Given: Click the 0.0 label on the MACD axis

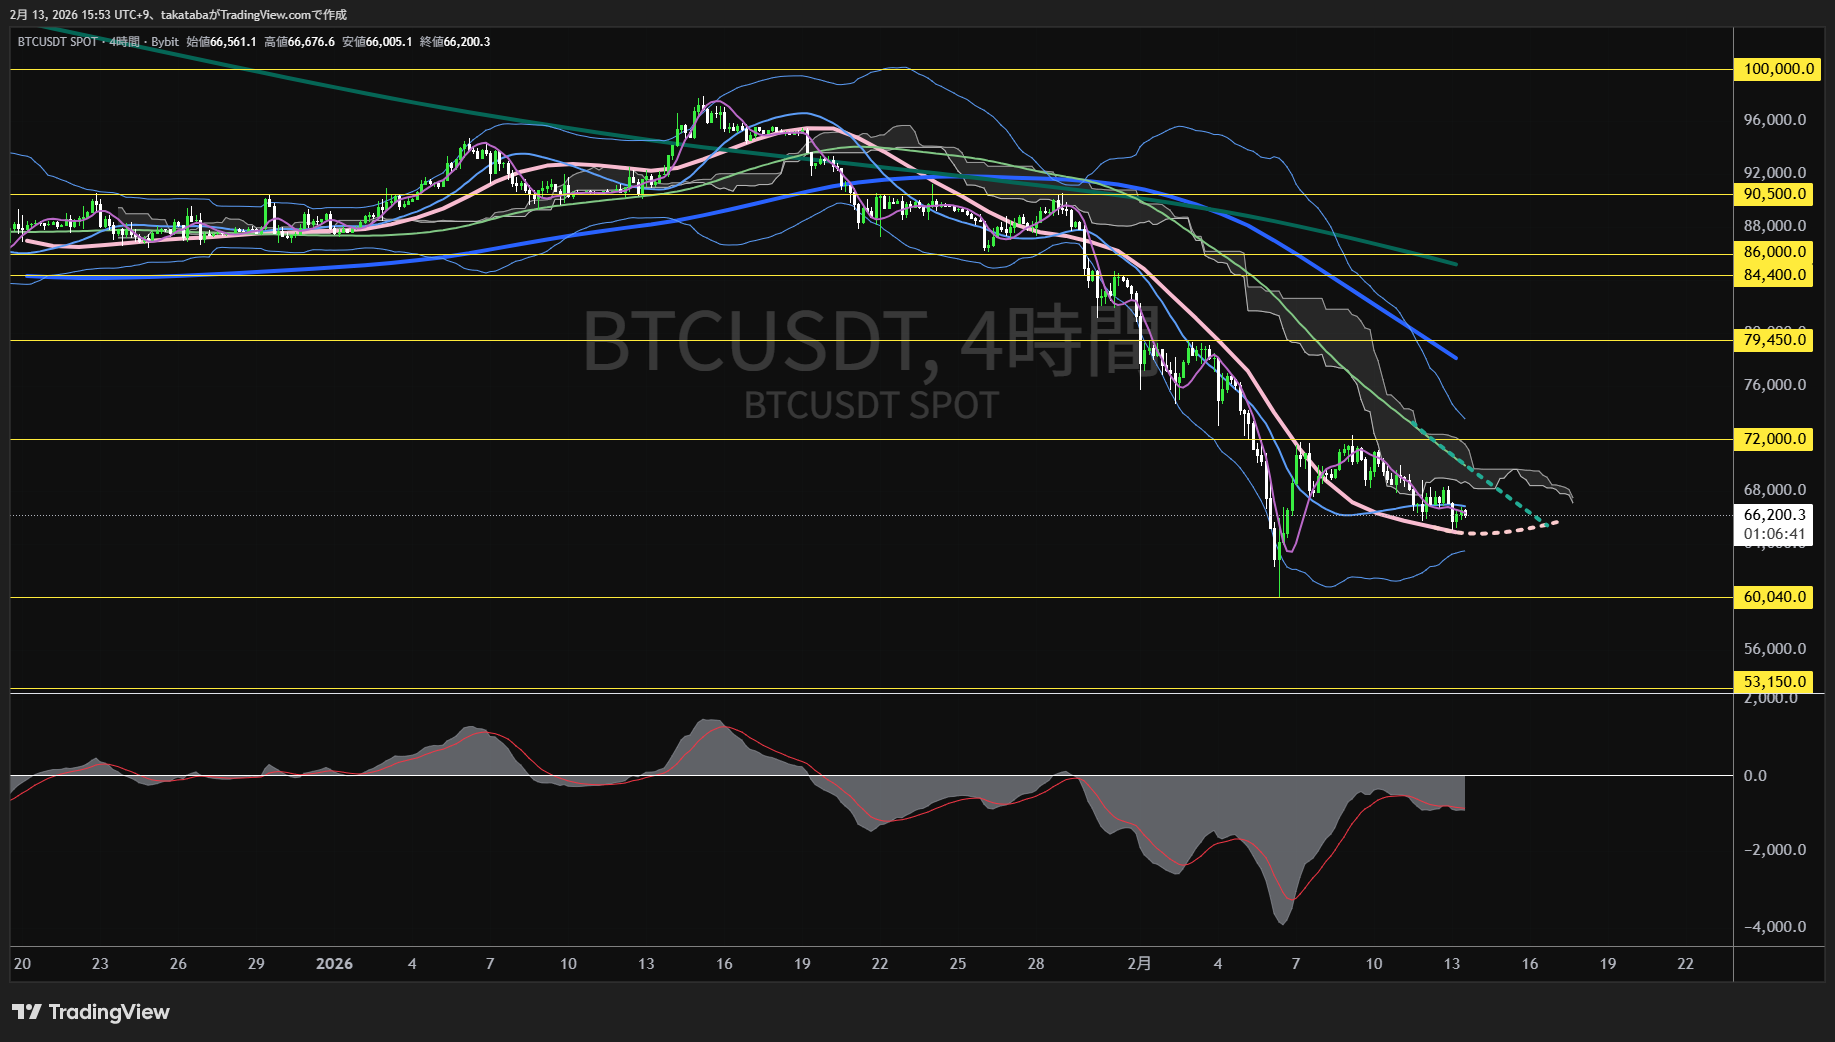Looking at the screenshot, I should tap(1755, 776).
